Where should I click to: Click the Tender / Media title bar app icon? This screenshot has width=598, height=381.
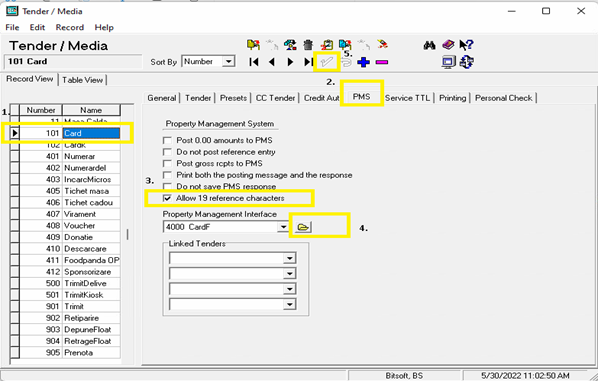(x=12, y=11)
